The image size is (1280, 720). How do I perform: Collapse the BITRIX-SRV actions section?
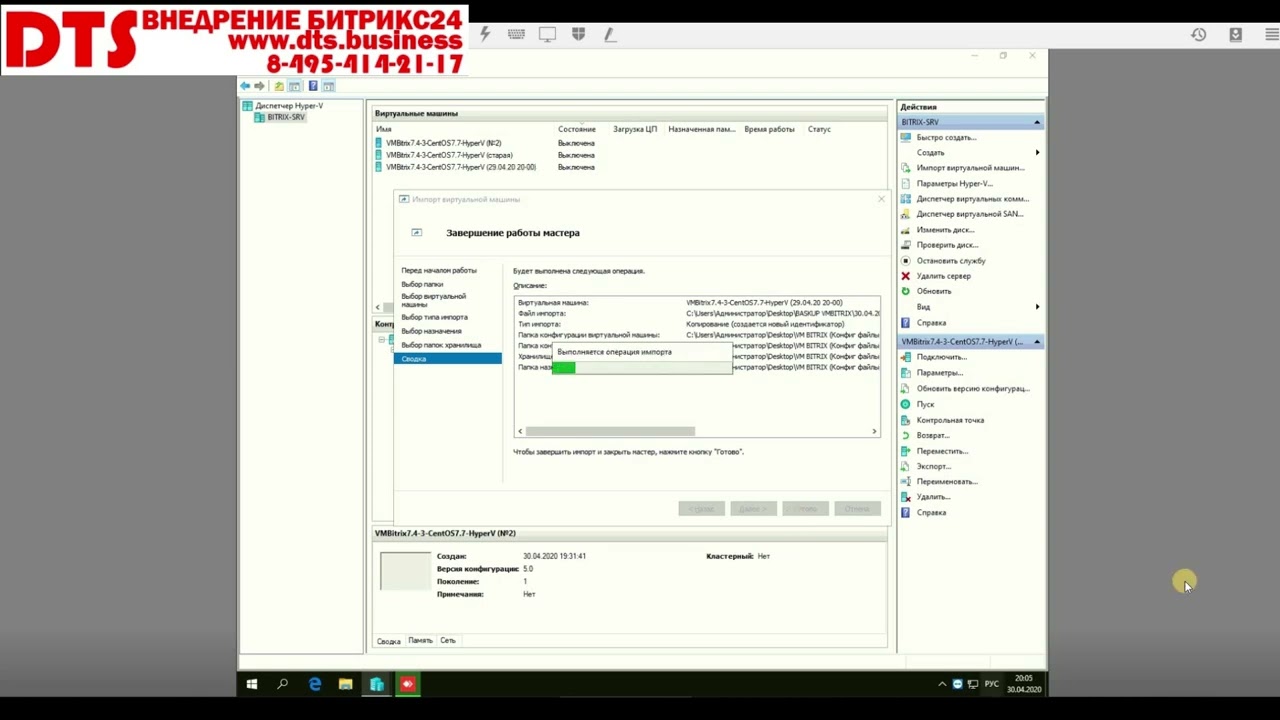click(1037, 122)
